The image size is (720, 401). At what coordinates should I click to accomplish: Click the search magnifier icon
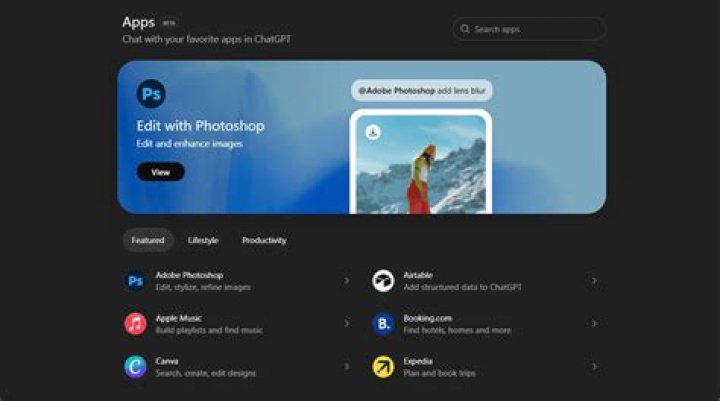coord(465,29)
